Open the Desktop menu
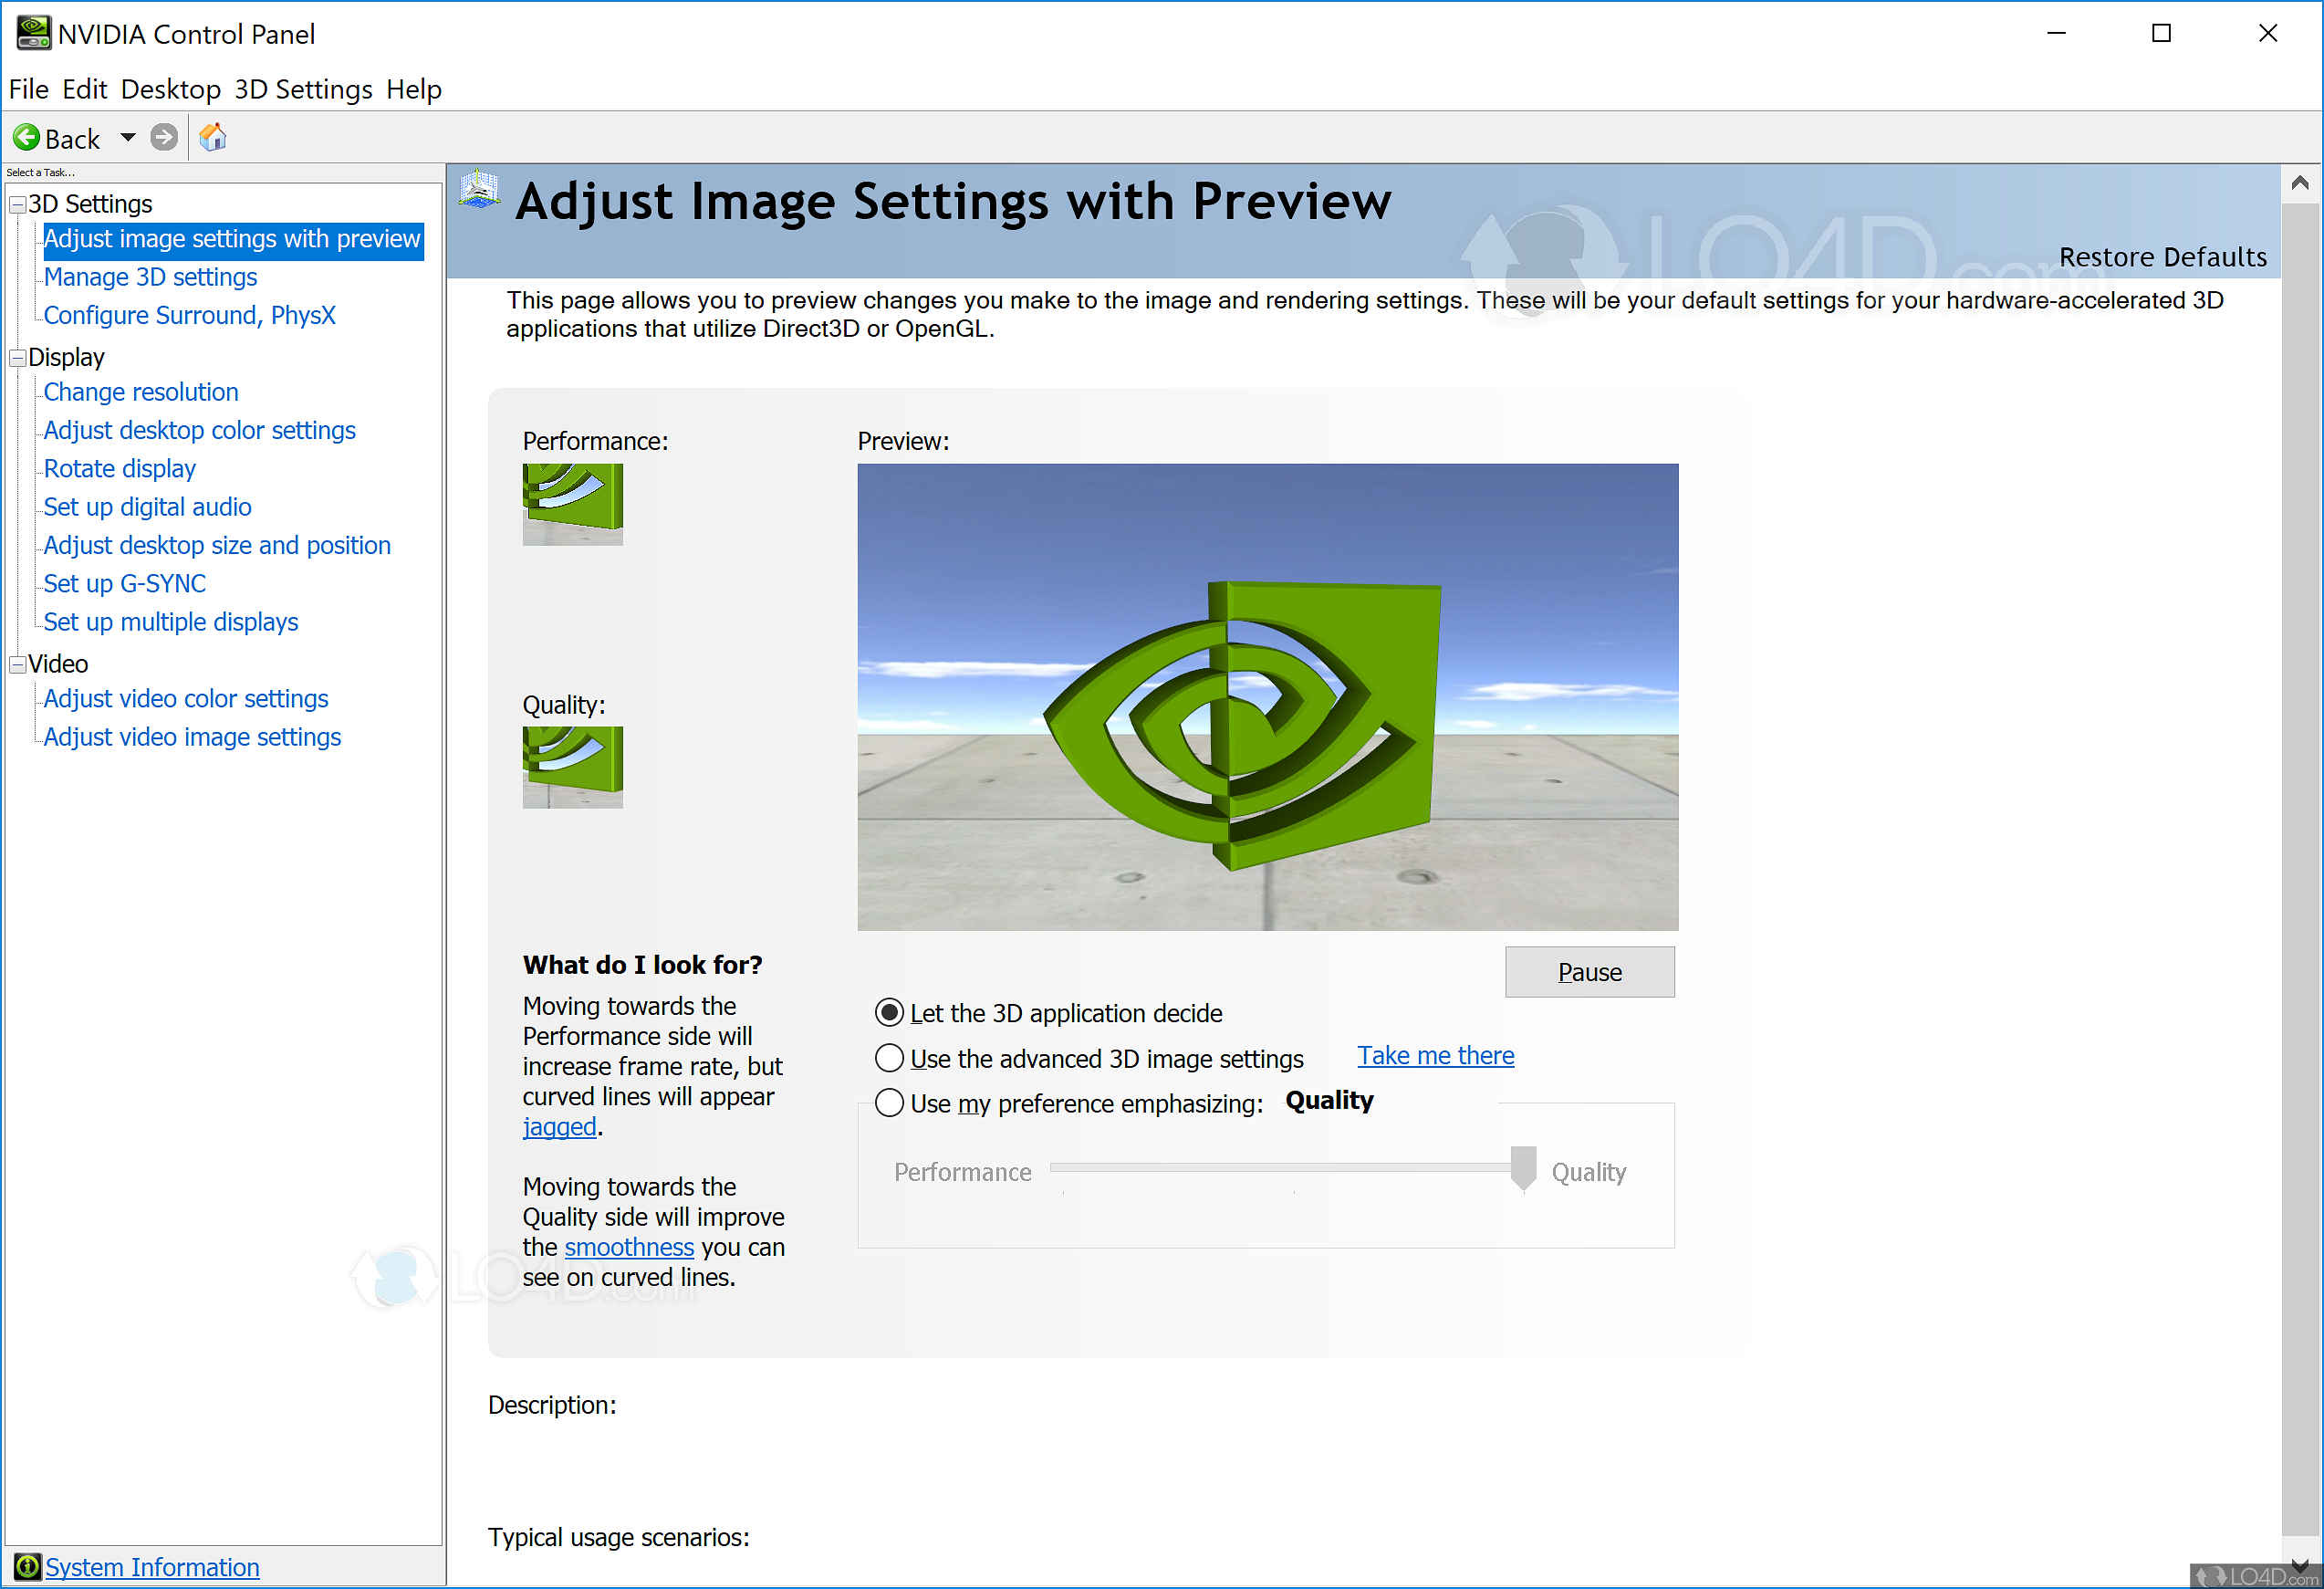 [x=170, y=90]
